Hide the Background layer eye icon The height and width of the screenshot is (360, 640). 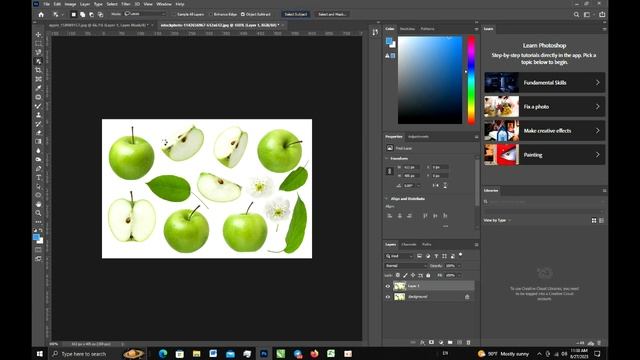click(388, 297)
